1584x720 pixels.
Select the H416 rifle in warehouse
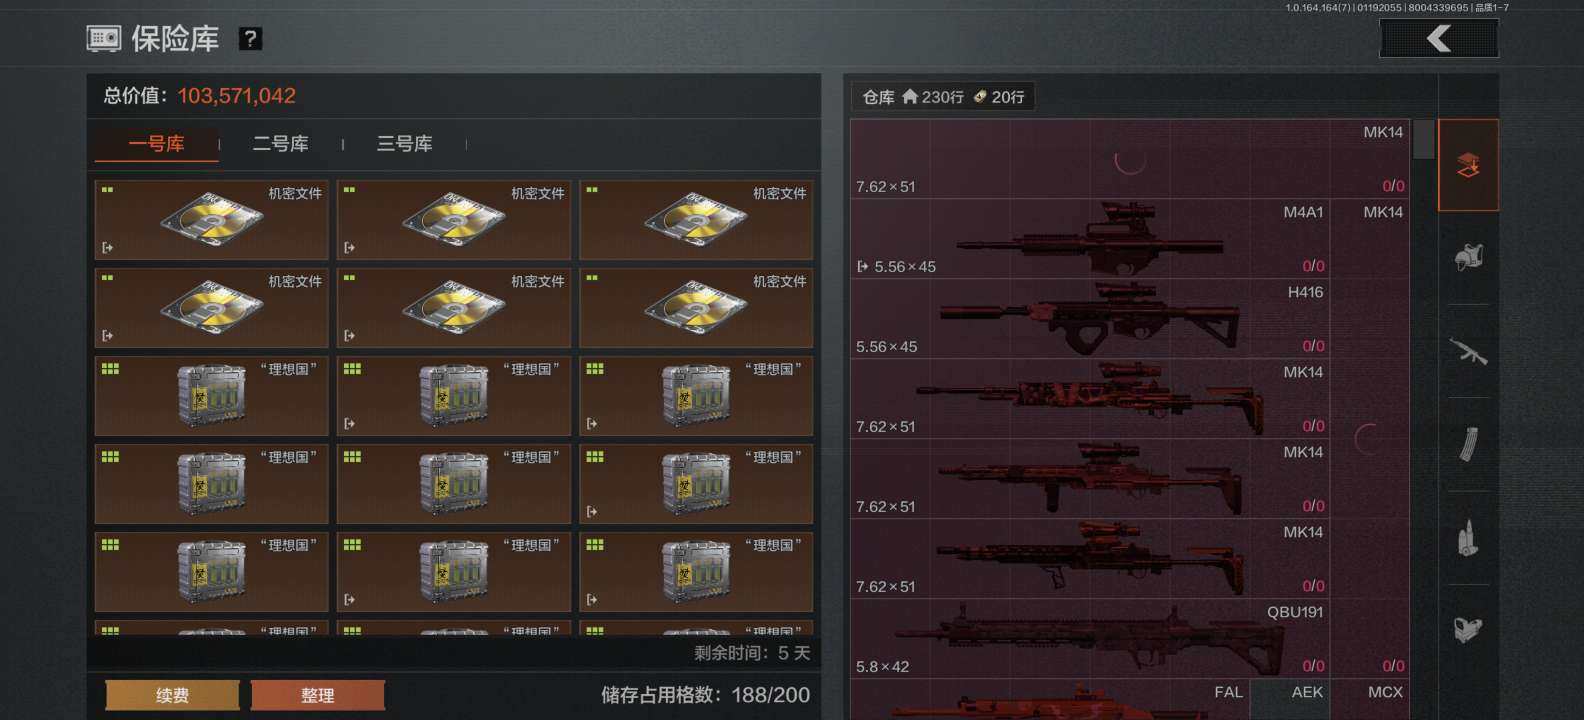click(1090, 319)
